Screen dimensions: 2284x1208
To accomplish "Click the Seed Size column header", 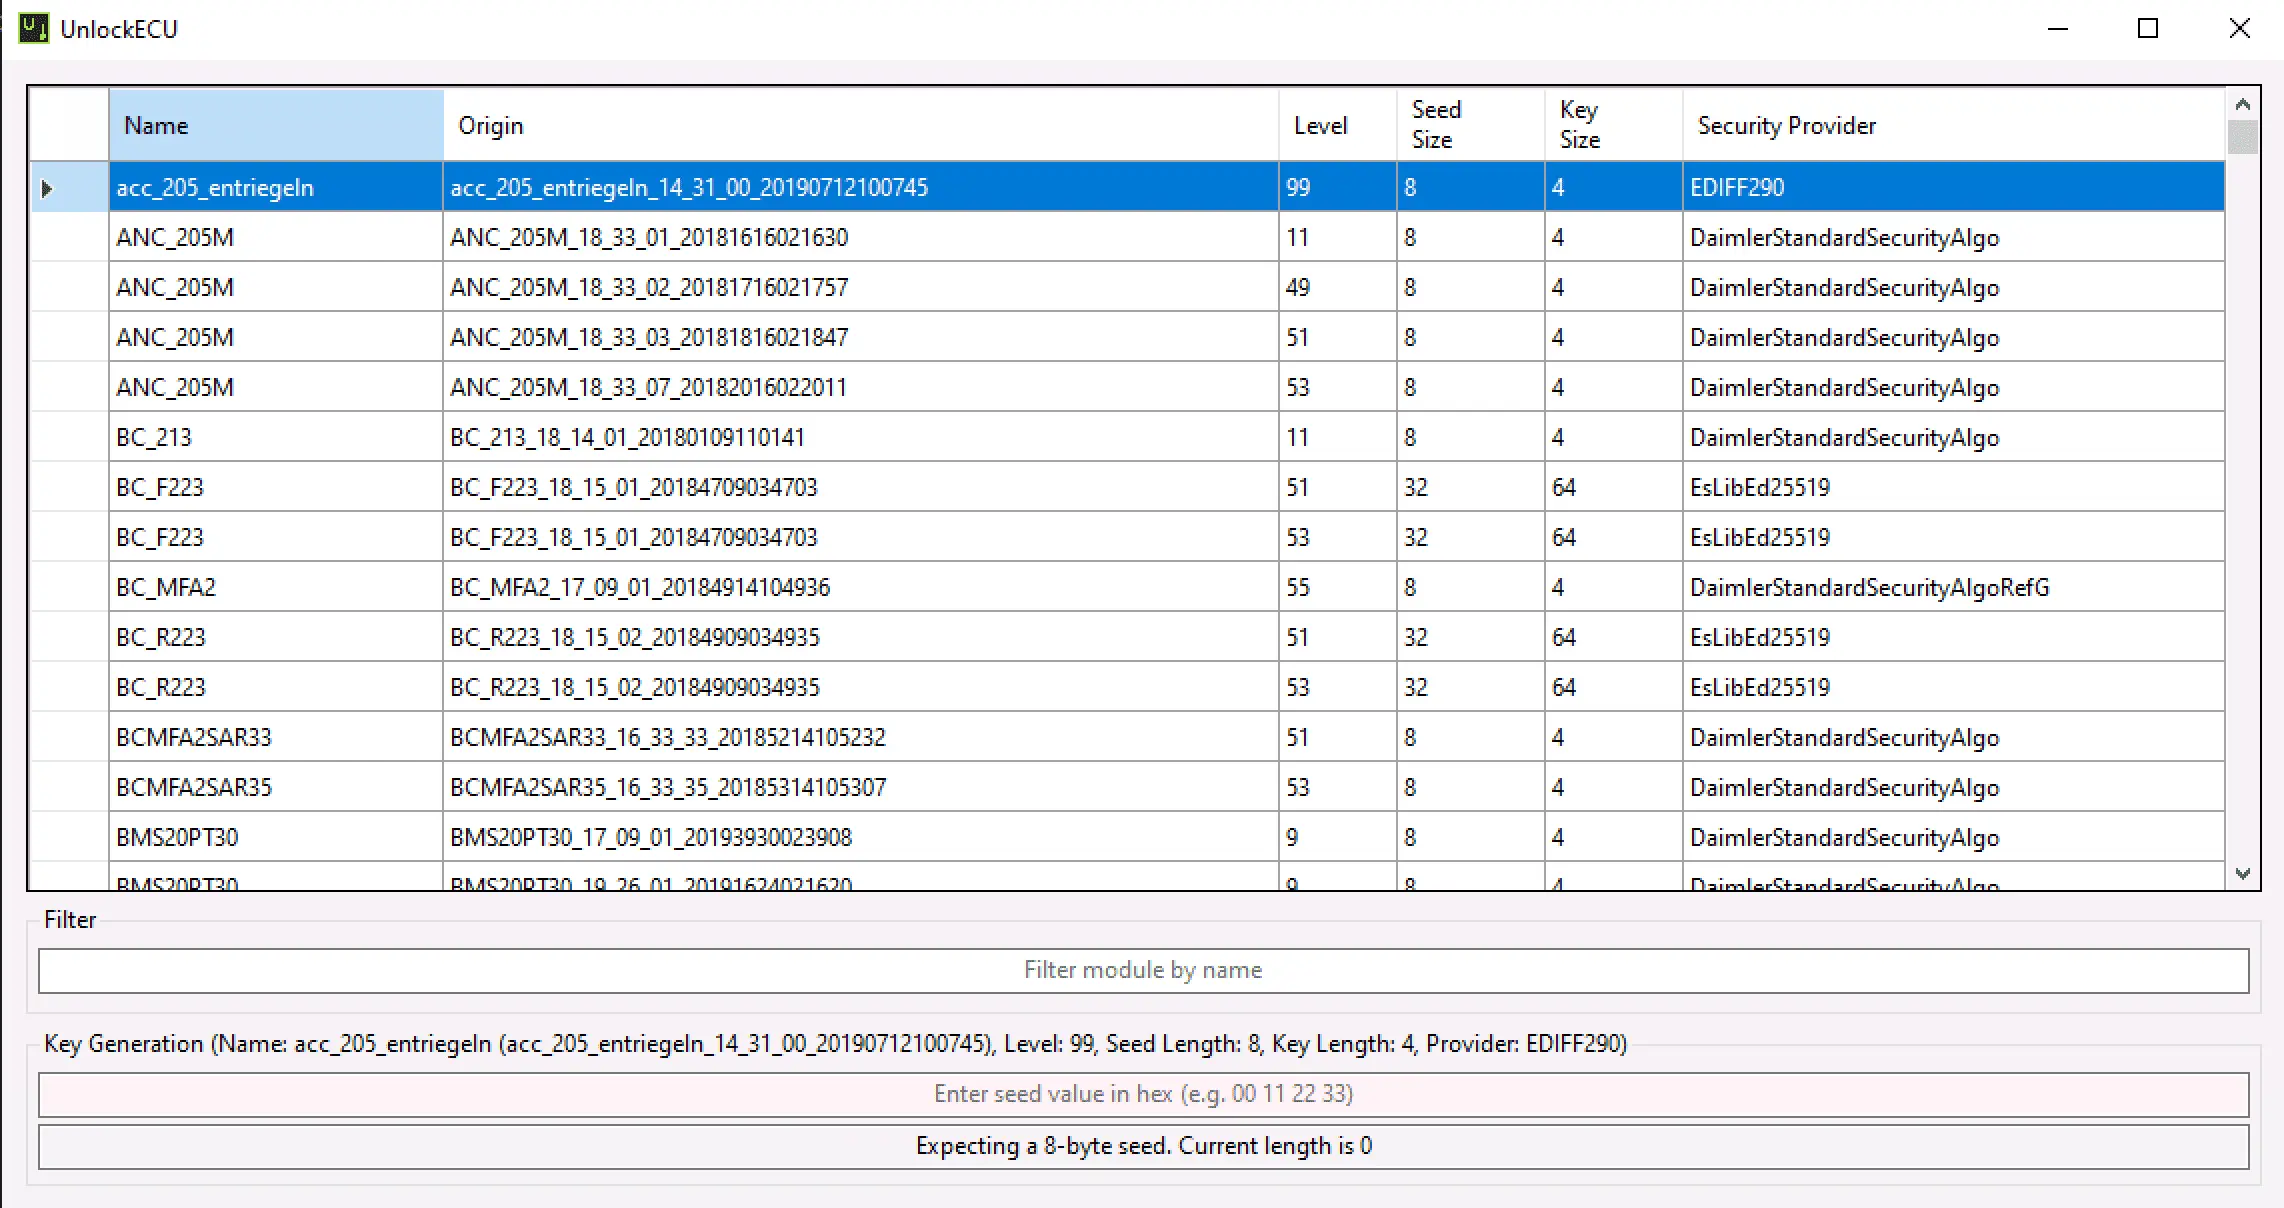I will point(1468,126).
